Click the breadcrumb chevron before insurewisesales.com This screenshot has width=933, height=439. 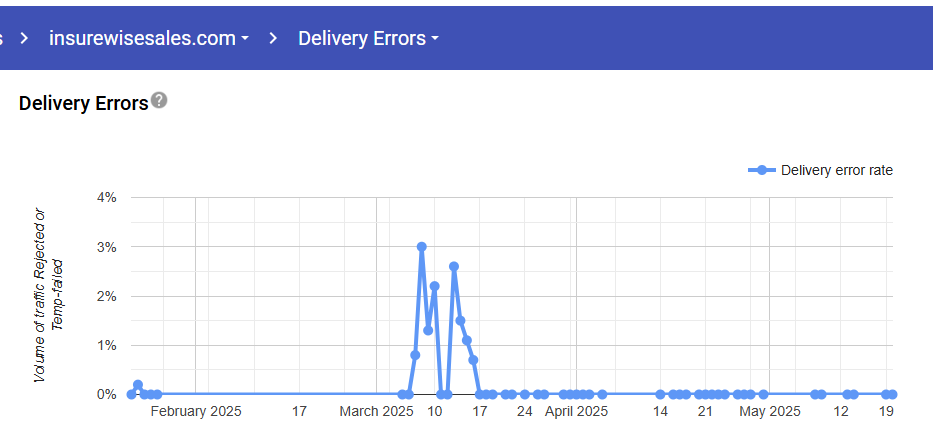tap(24, 39)
